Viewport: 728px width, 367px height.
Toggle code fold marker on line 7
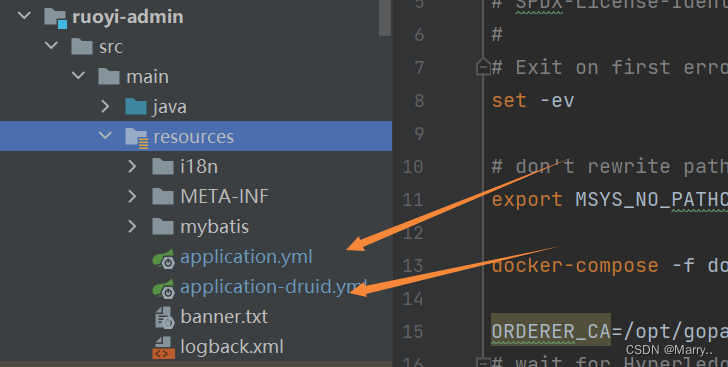(x=483, y=67)
